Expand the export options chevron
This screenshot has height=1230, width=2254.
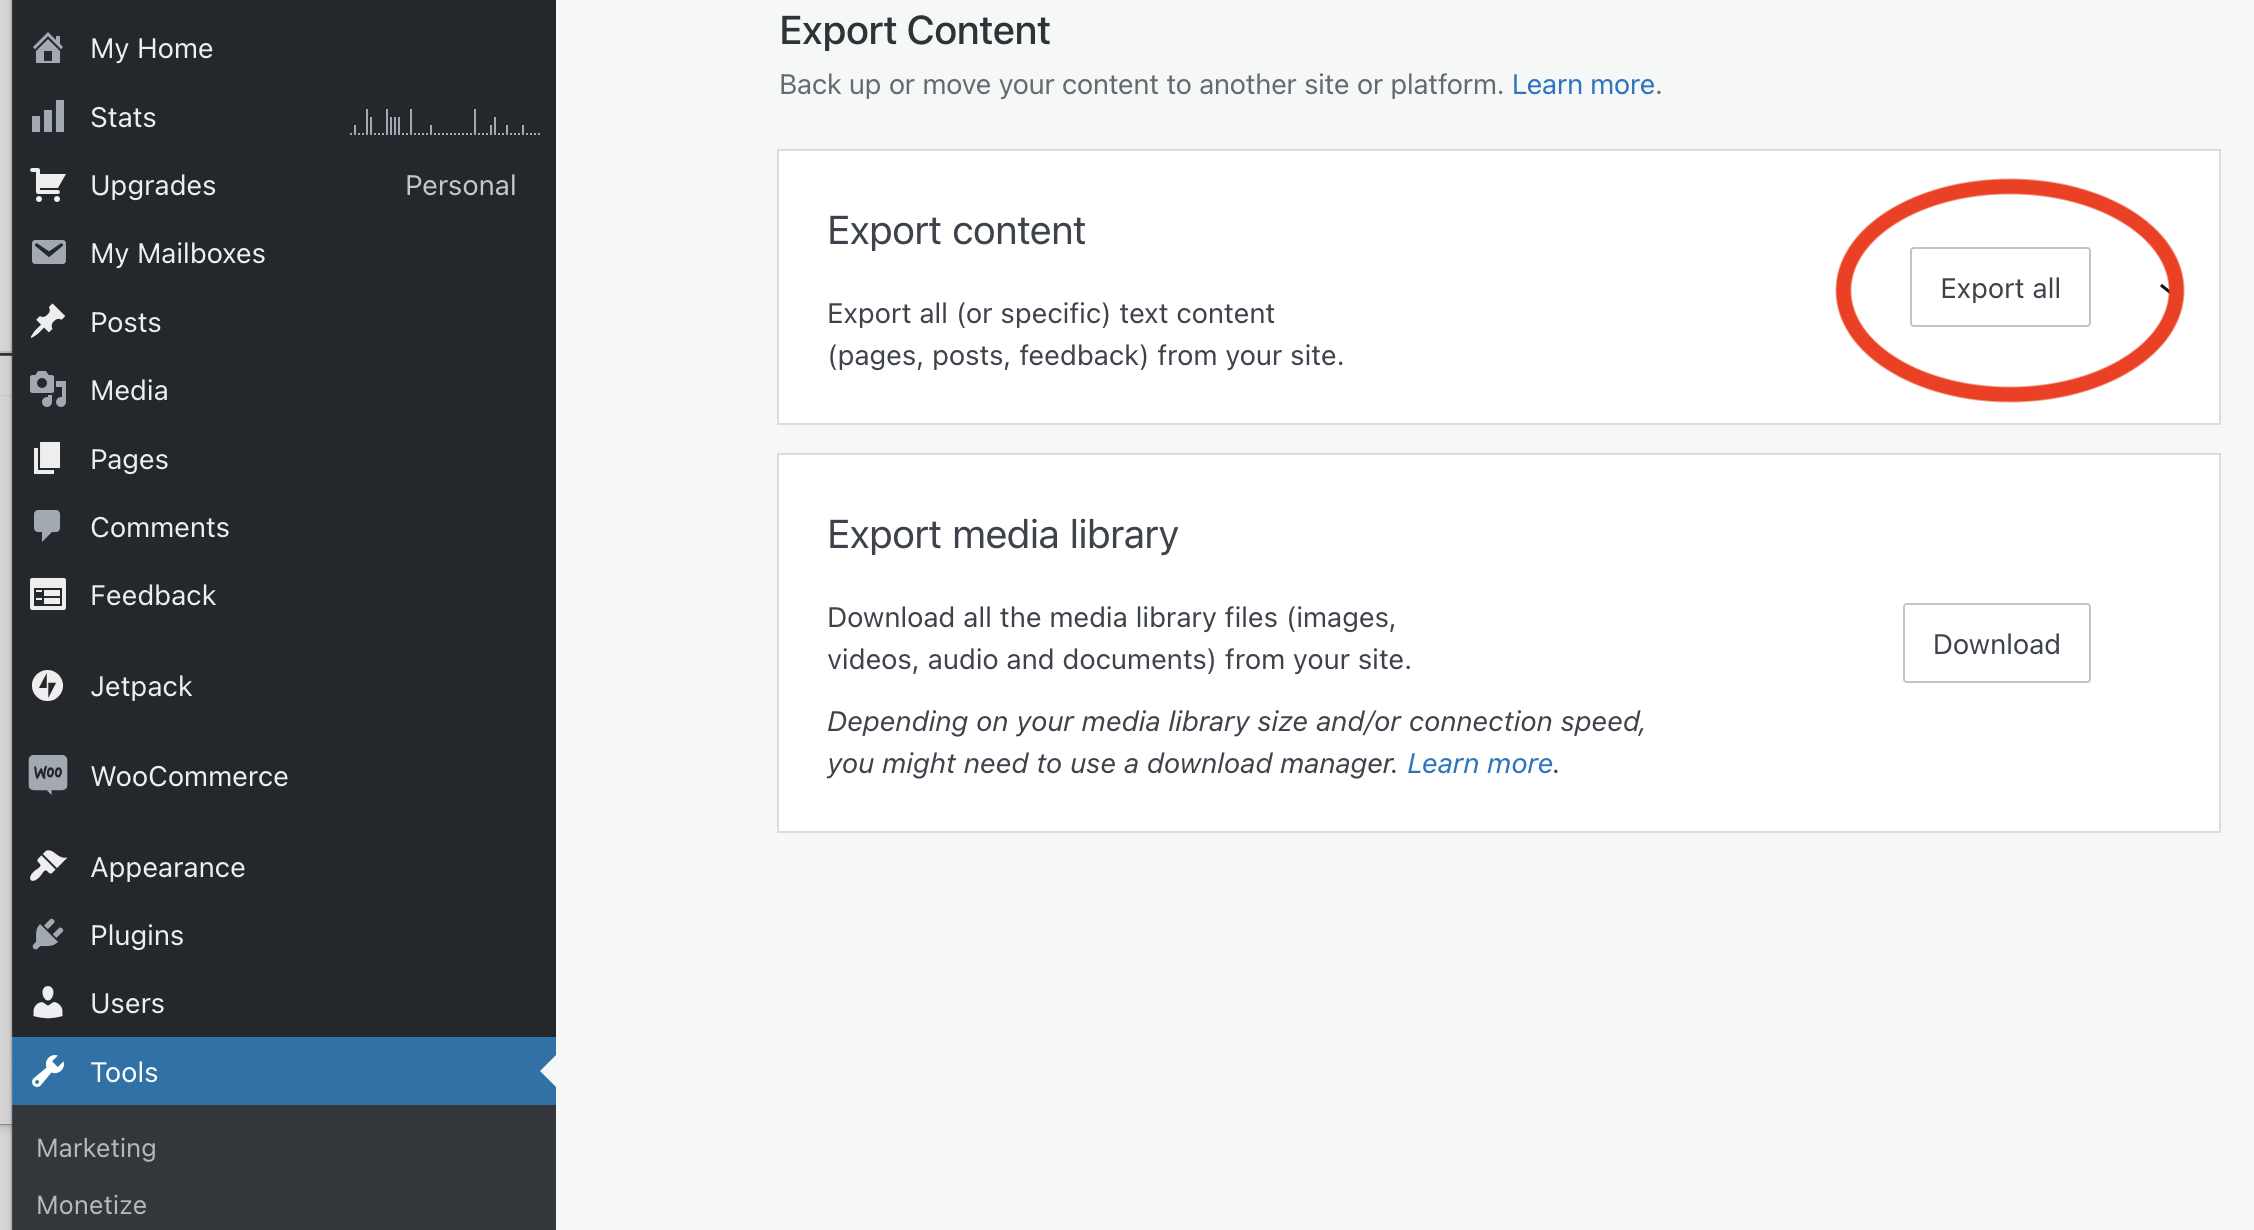2164,289
